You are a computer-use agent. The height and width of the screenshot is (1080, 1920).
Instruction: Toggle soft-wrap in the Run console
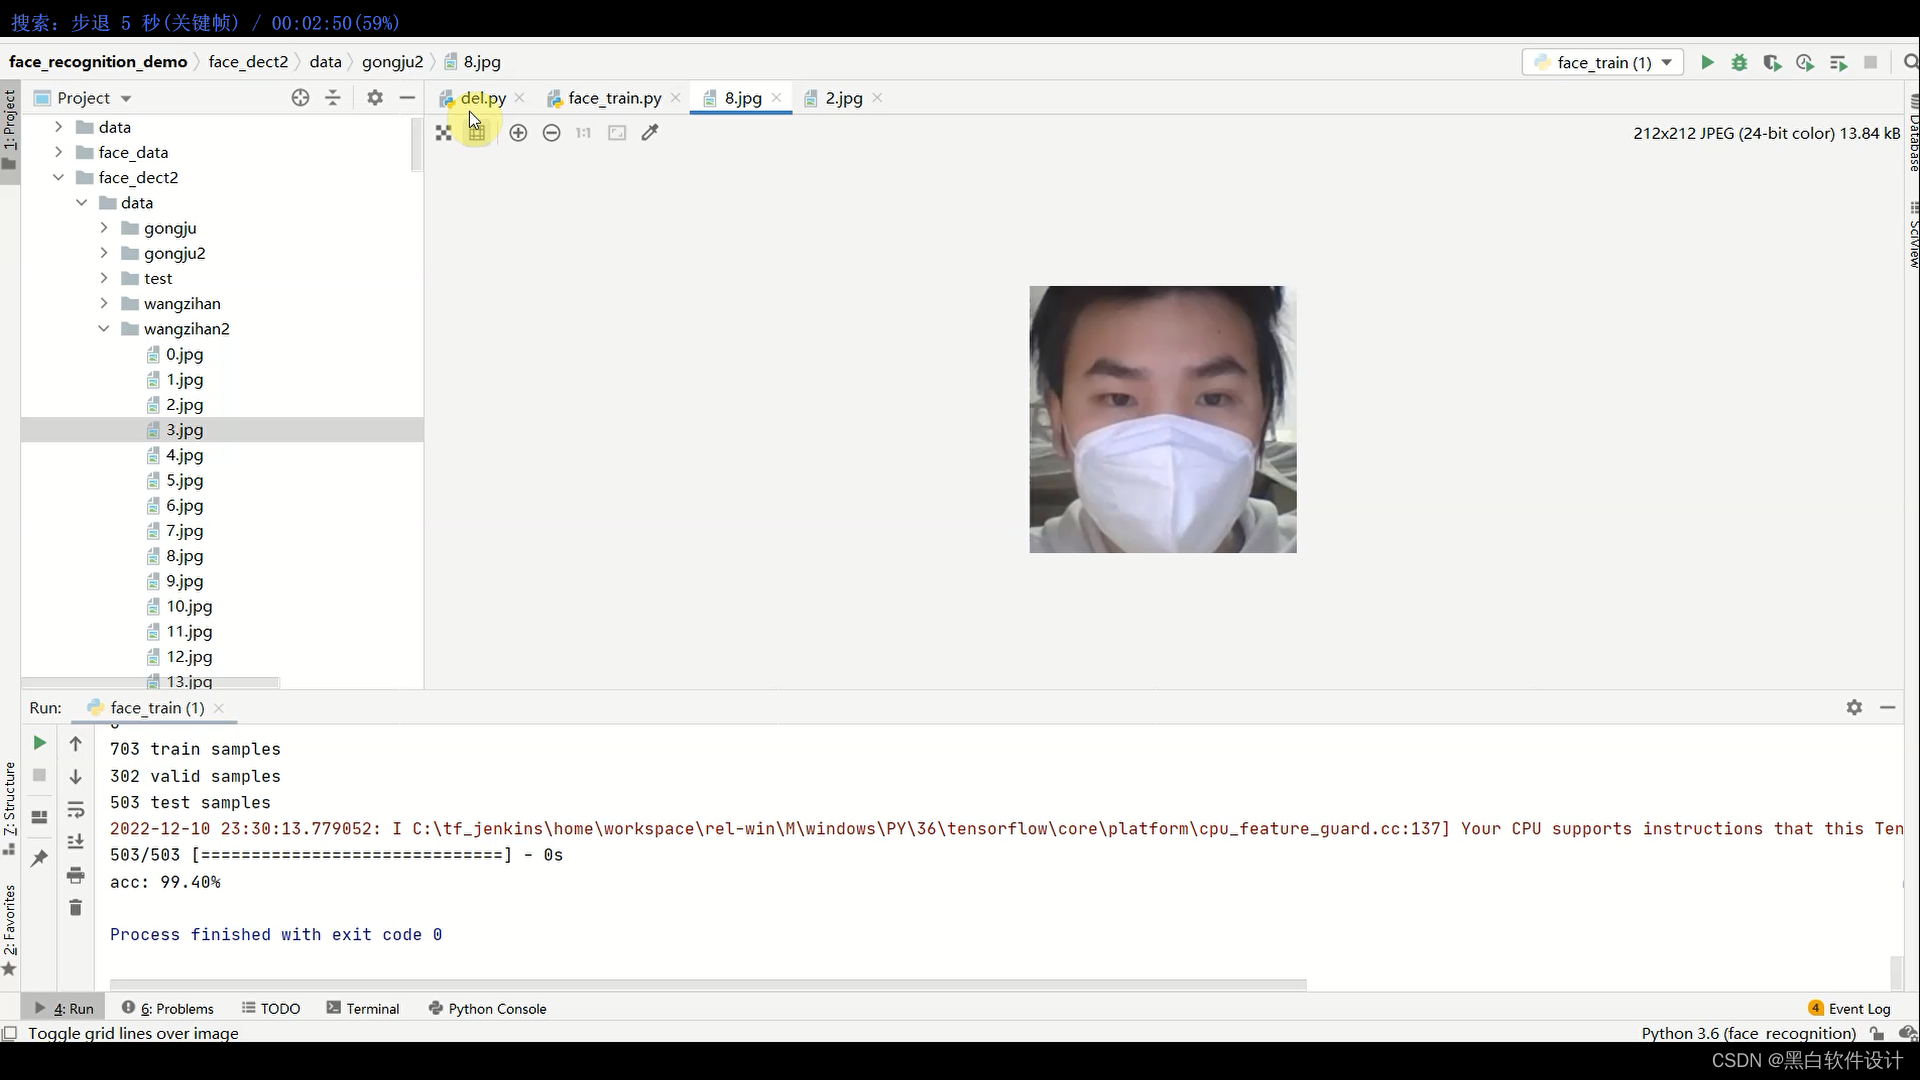click(75, 810)
